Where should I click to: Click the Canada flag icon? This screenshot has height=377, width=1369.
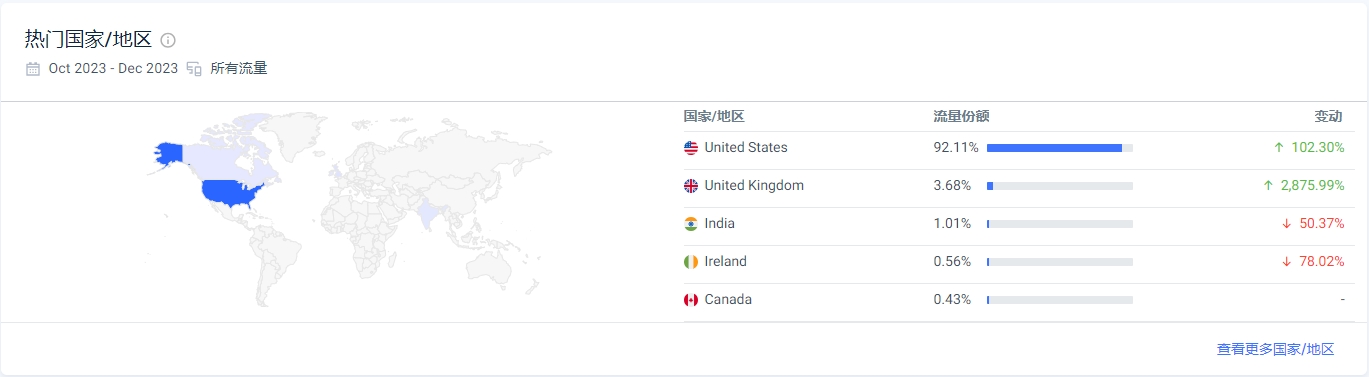691,300
